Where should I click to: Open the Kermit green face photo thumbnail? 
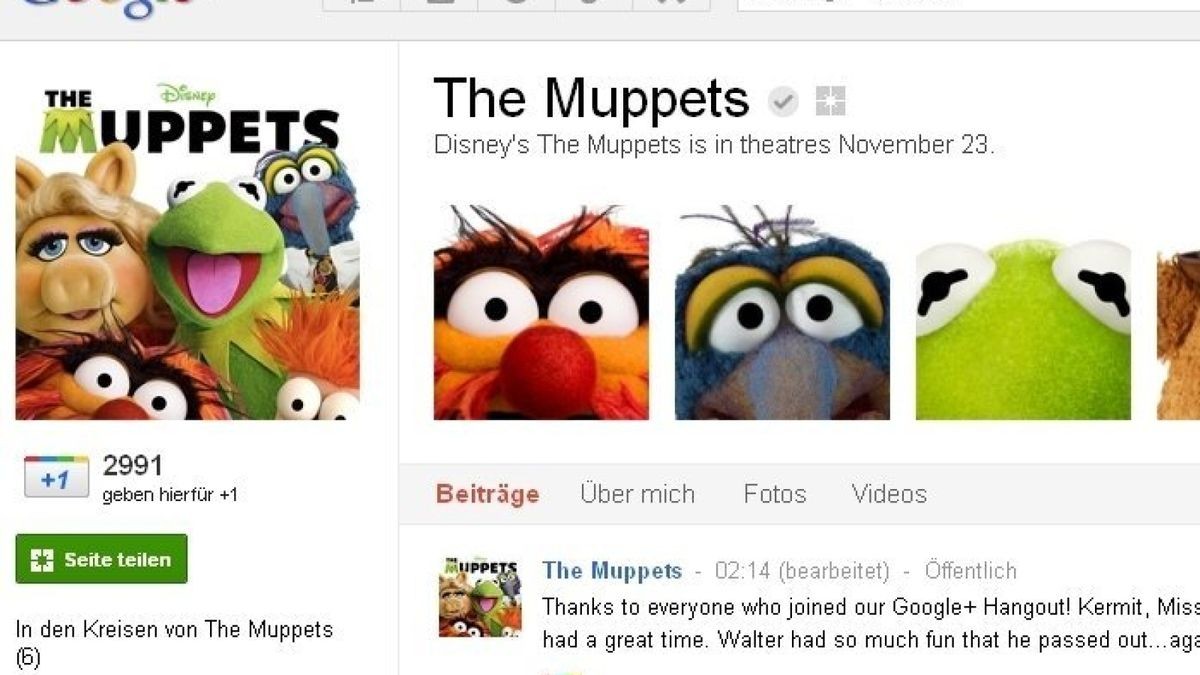pos(1023,312)
